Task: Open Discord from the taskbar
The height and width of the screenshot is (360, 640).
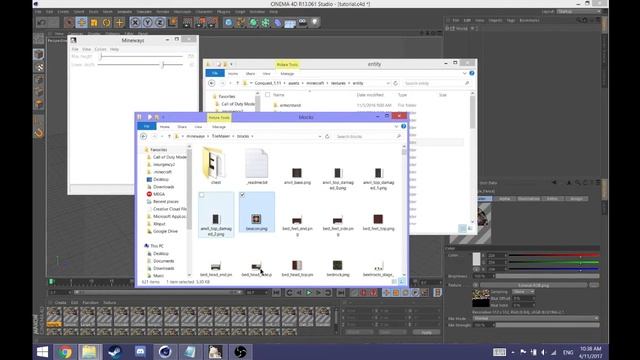Action: (140, 352)
